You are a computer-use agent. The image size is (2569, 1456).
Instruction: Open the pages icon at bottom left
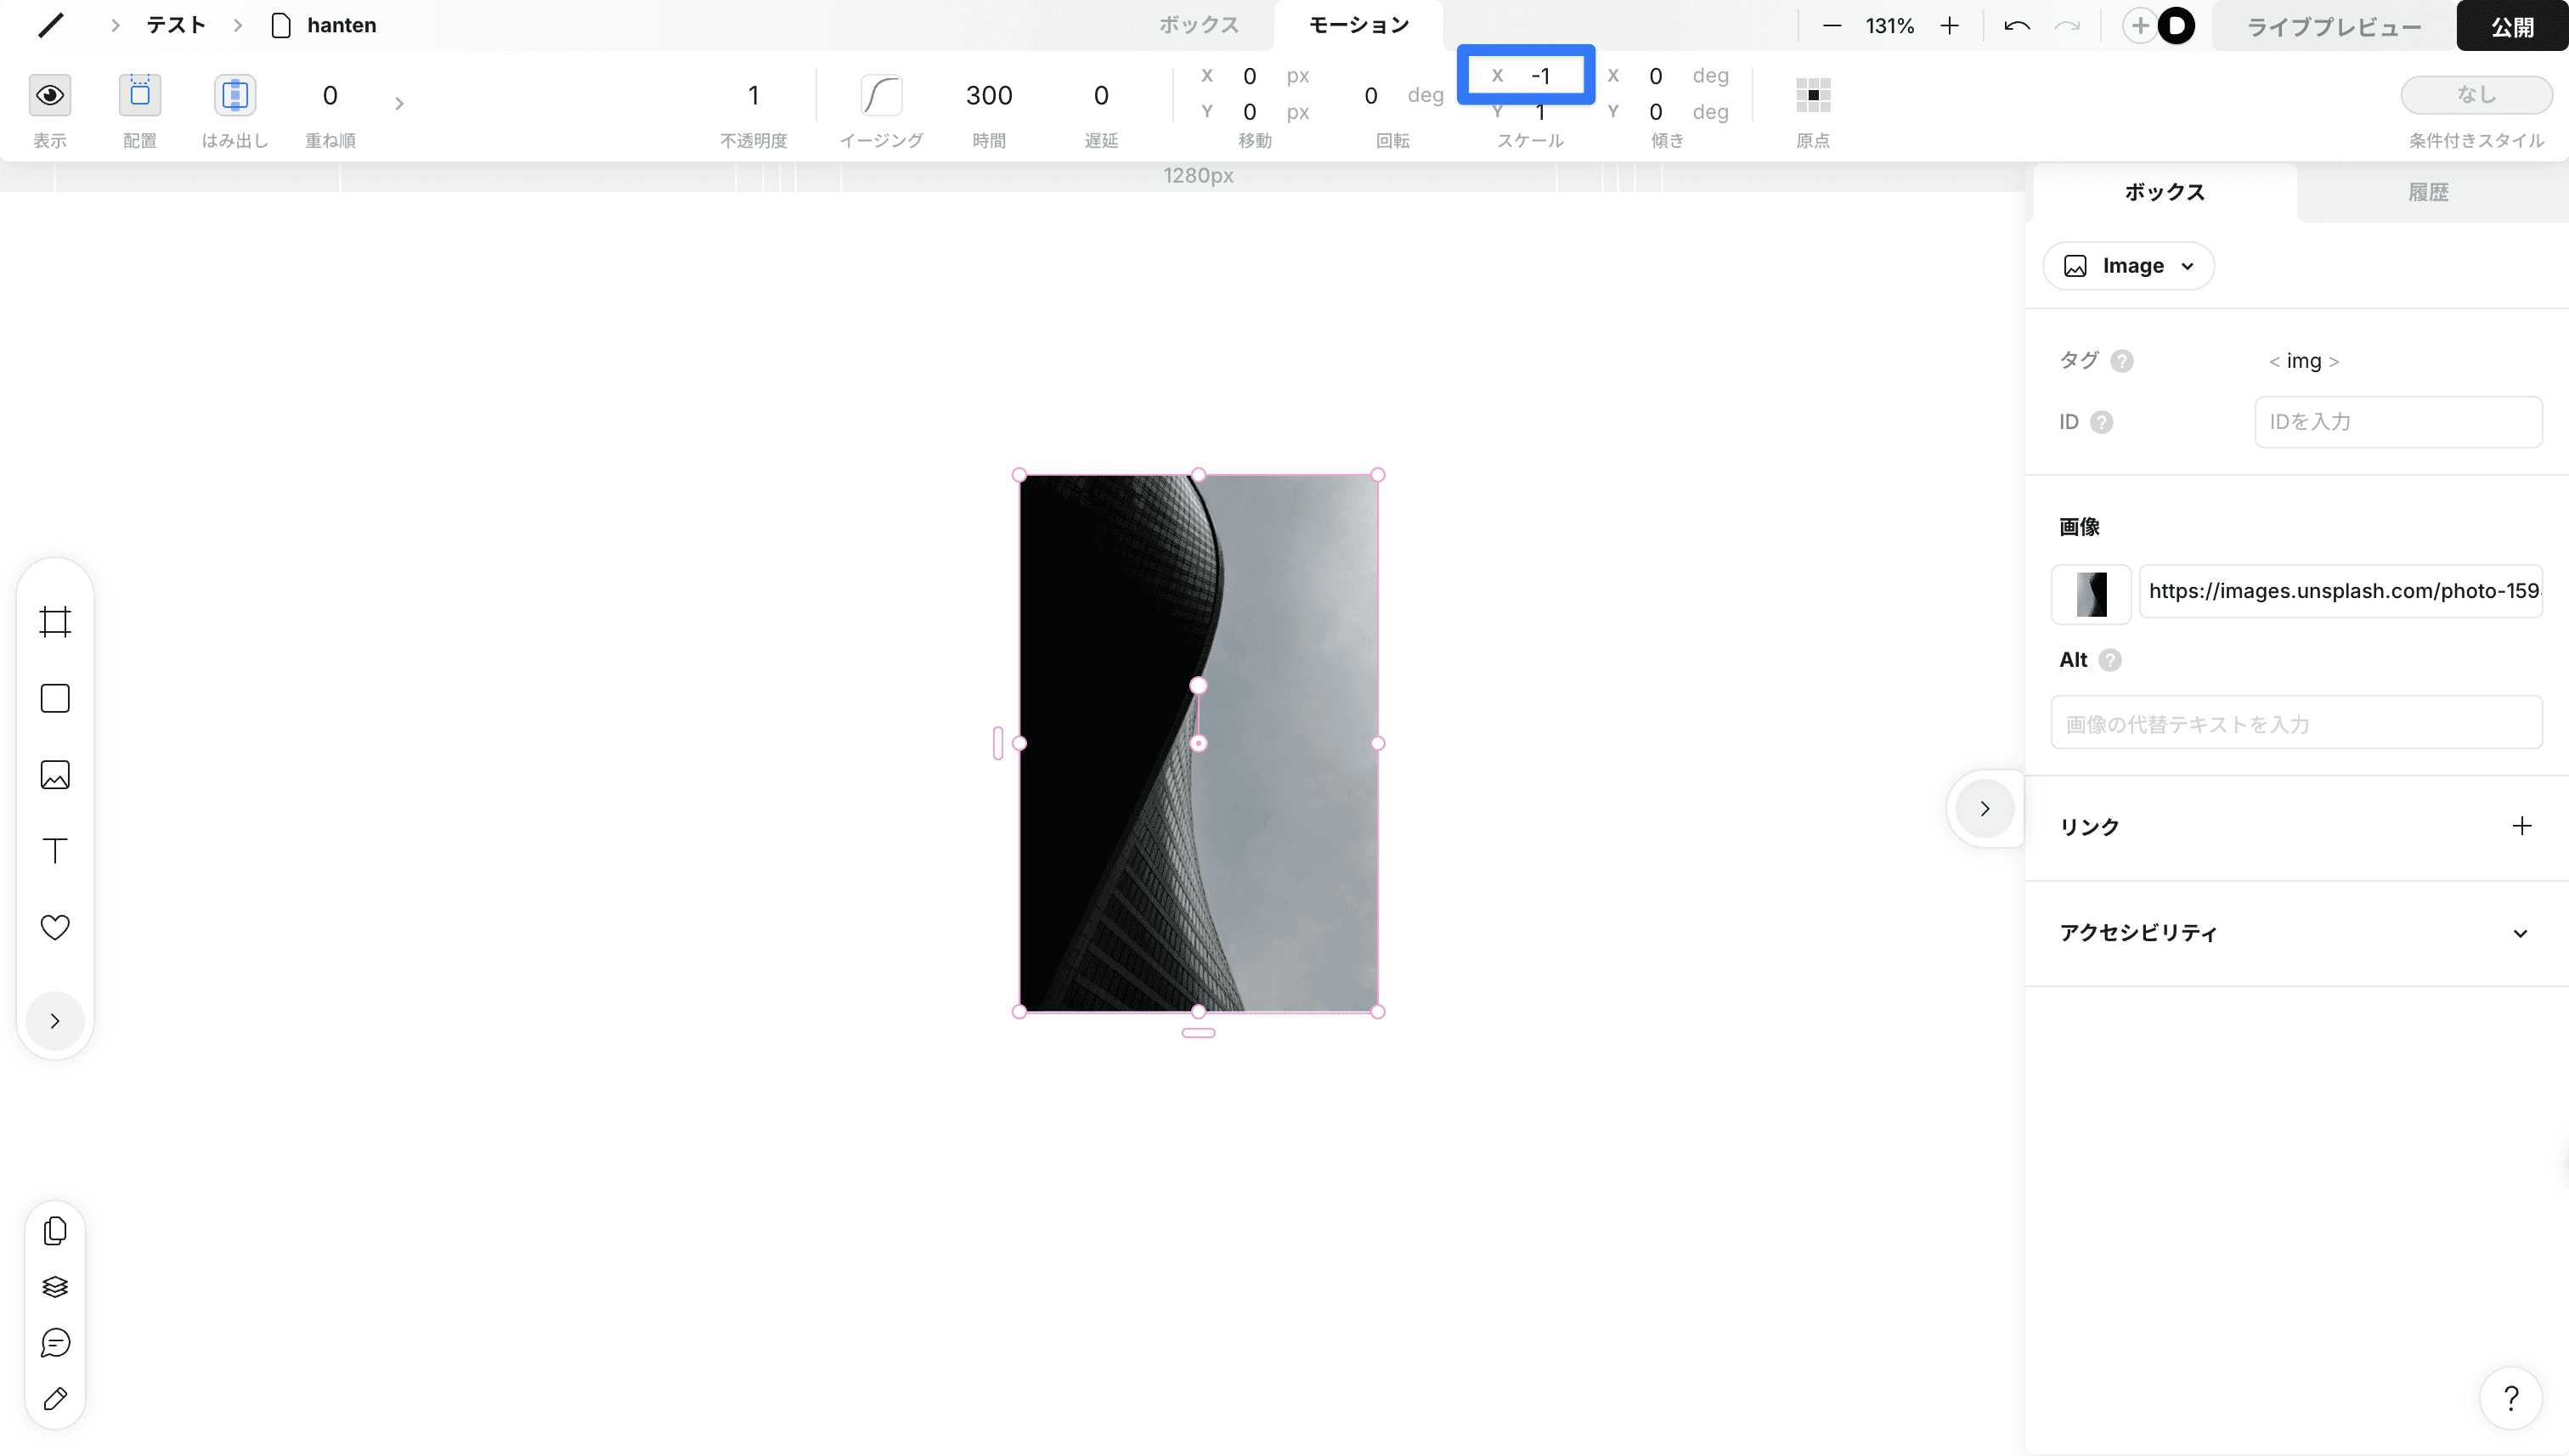click(x=55, y=1231)
